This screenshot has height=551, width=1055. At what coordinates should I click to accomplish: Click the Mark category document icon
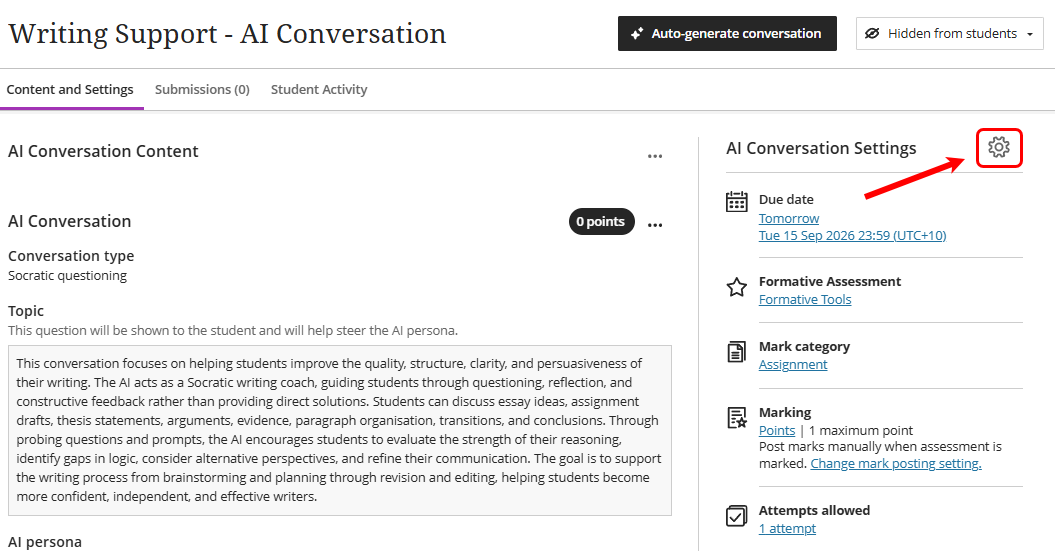(x=737, y=352)
